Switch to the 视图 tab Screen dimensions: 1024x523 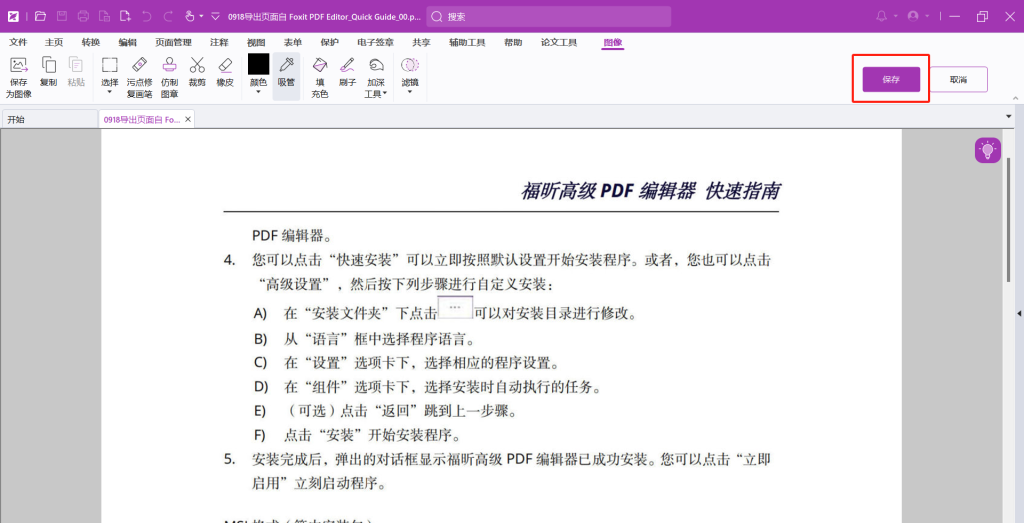click(x=256, y=42)
